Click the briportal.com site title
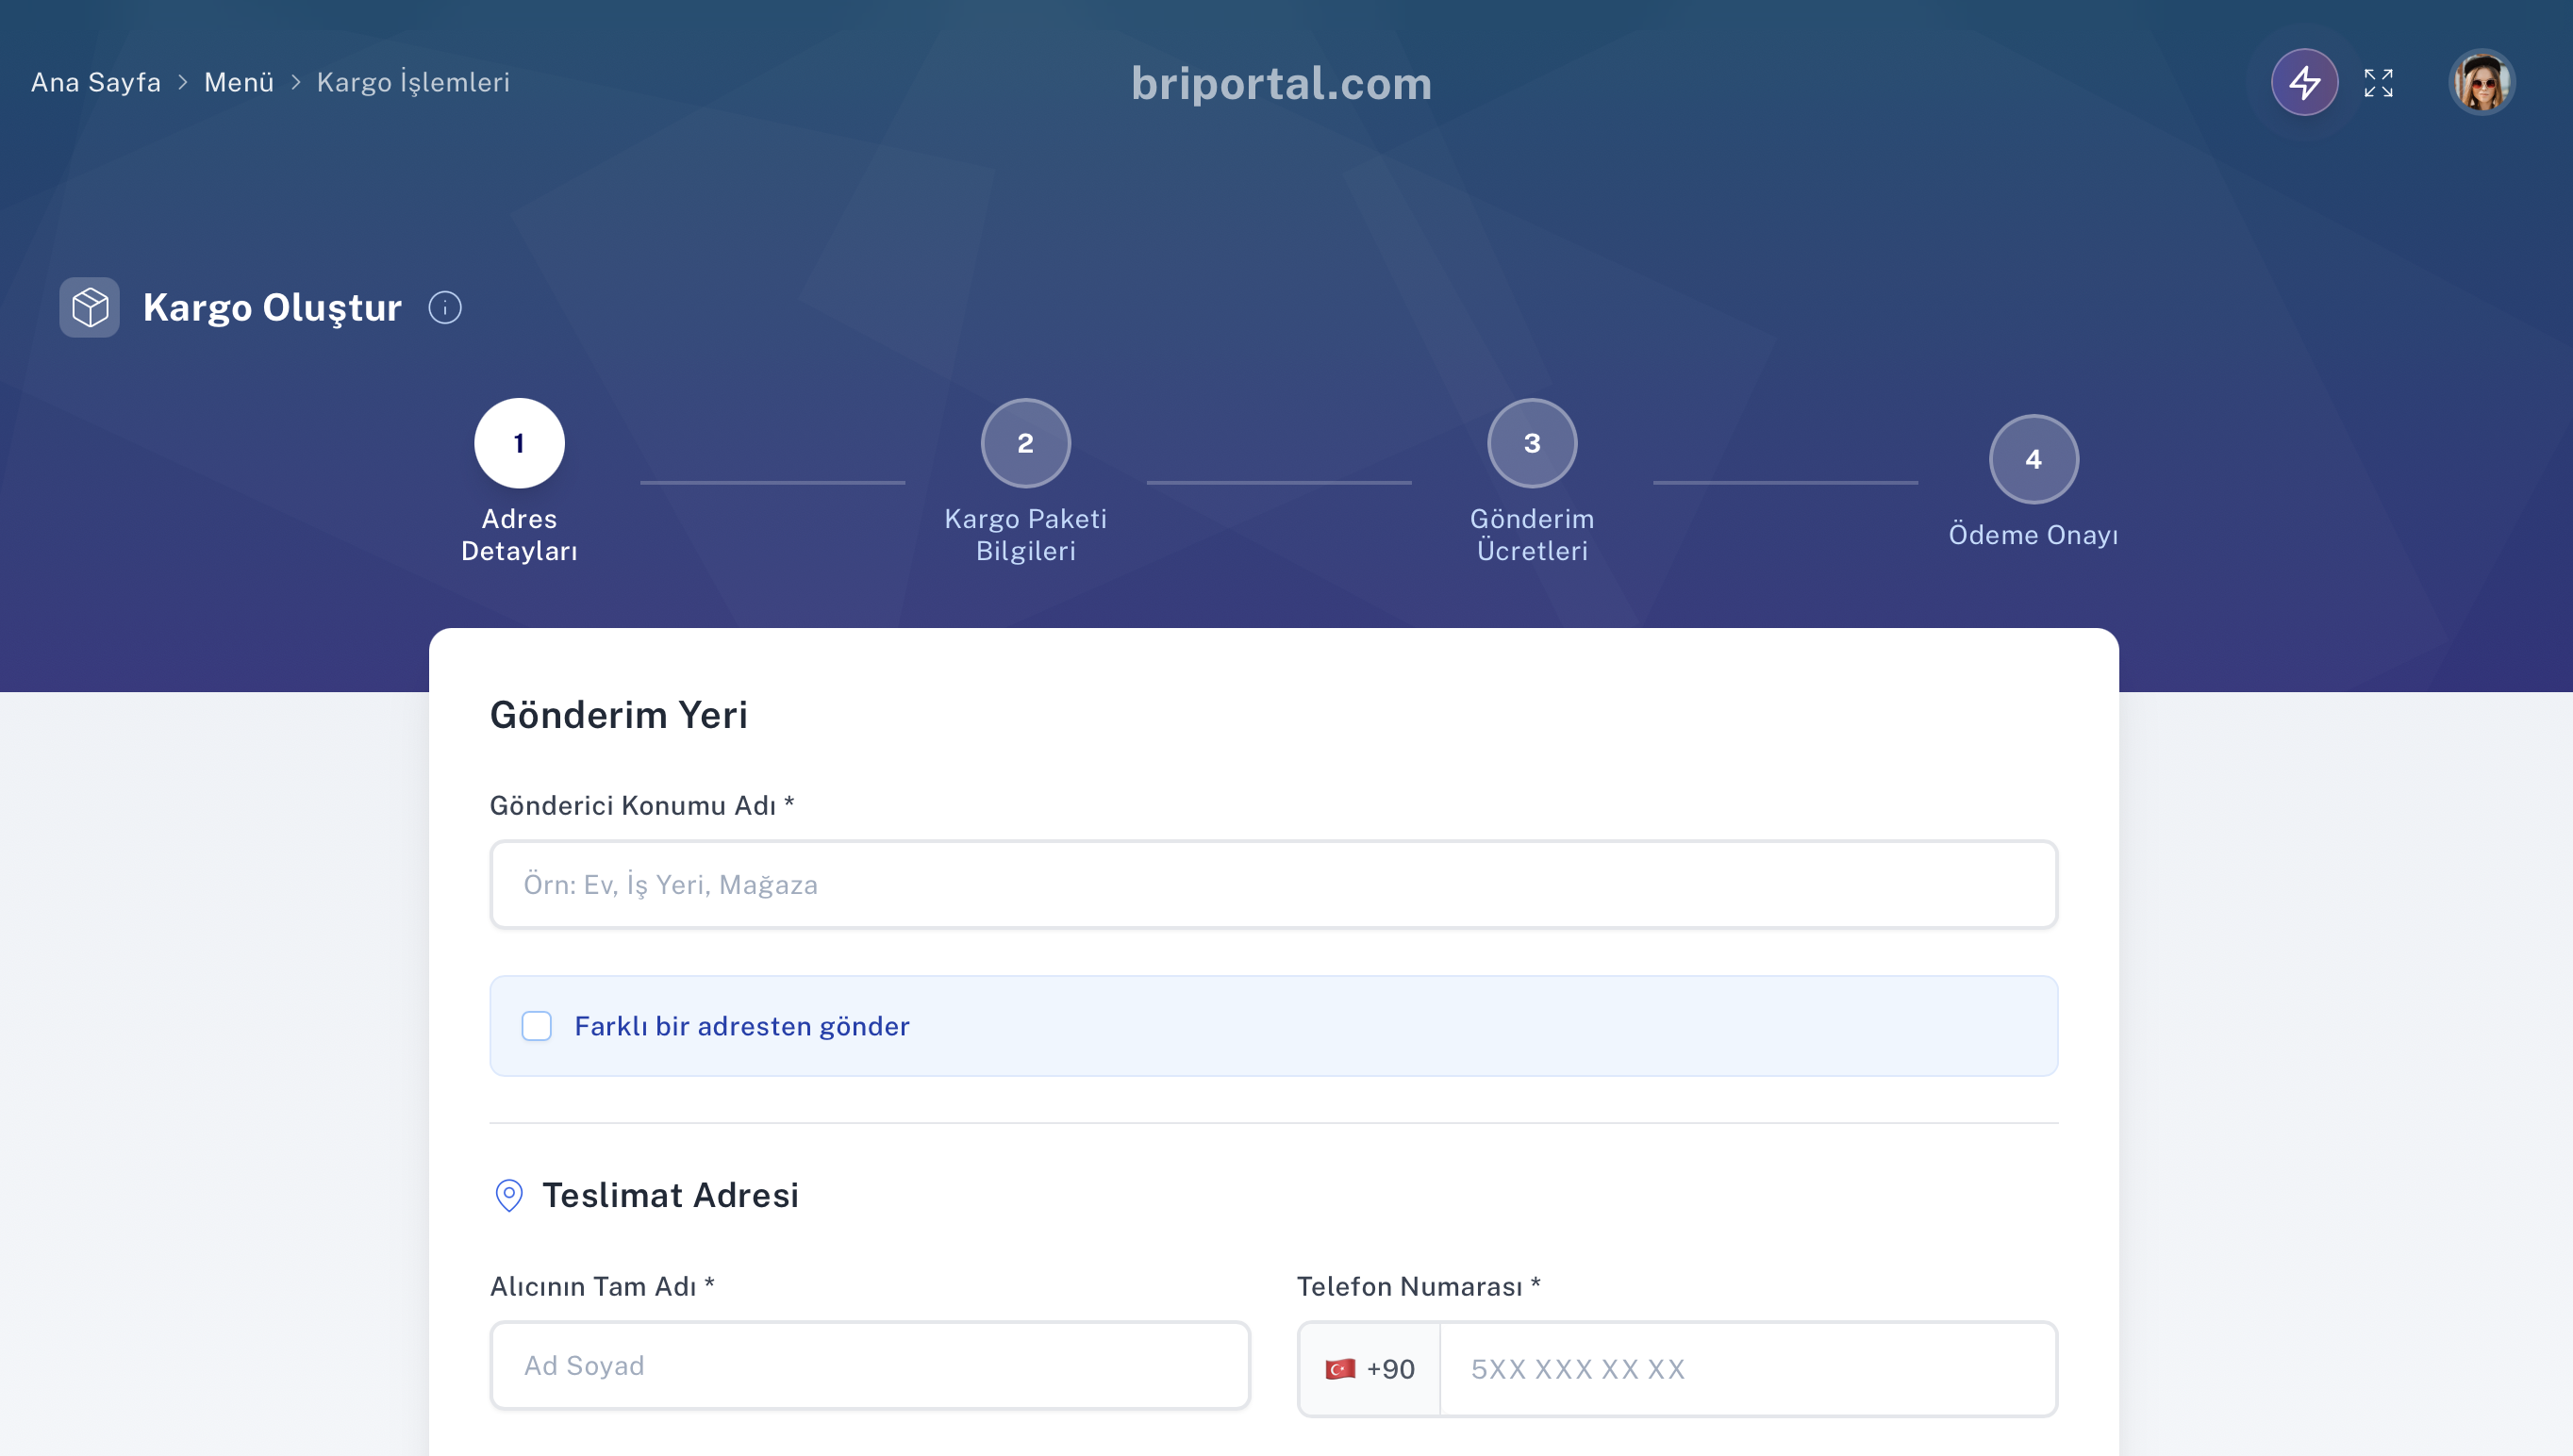This screenshot has width=2573, height=1456. point(1281,83)
